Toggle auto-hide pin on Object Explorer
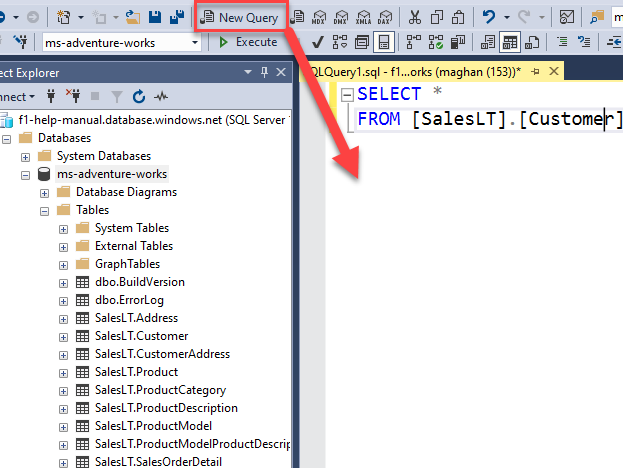The image size is (623, 468). pos(264,72)
